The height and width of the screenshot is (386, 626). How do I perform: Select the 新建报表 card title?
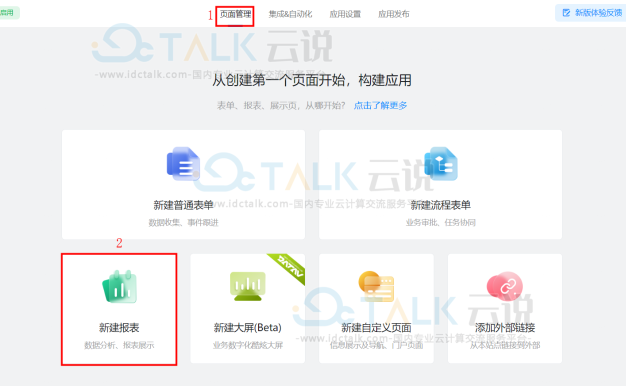coord(119,328)
